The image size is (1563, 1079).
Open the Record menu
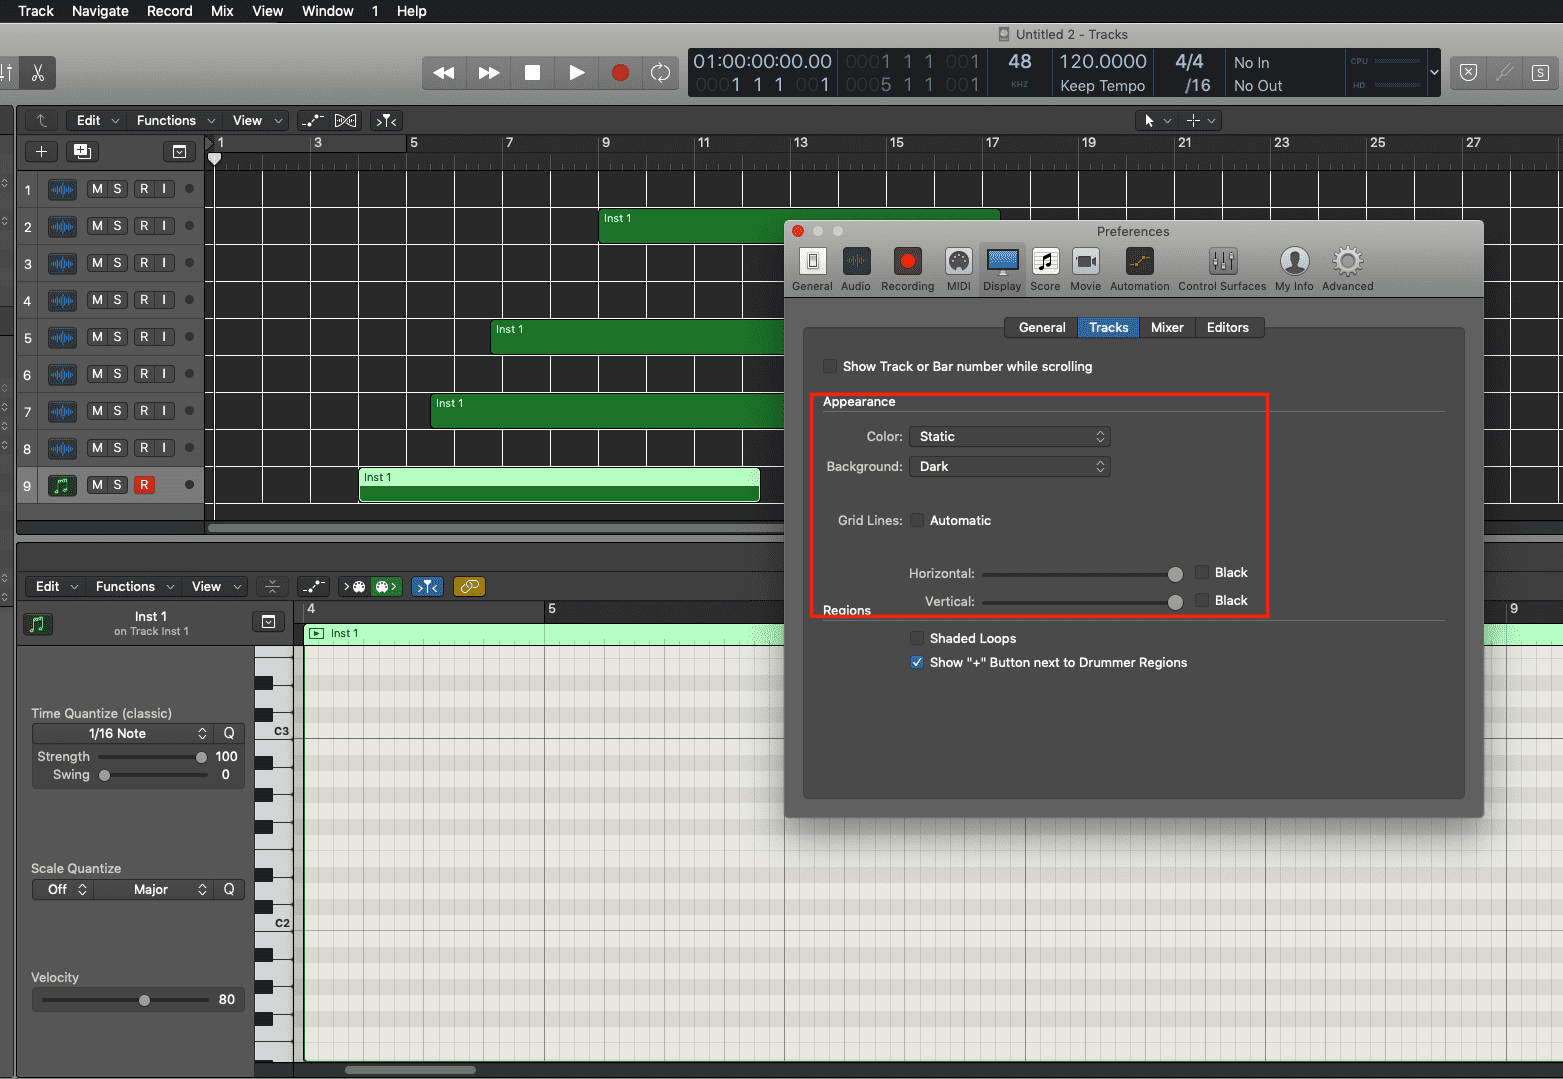[x=170, y=11]
